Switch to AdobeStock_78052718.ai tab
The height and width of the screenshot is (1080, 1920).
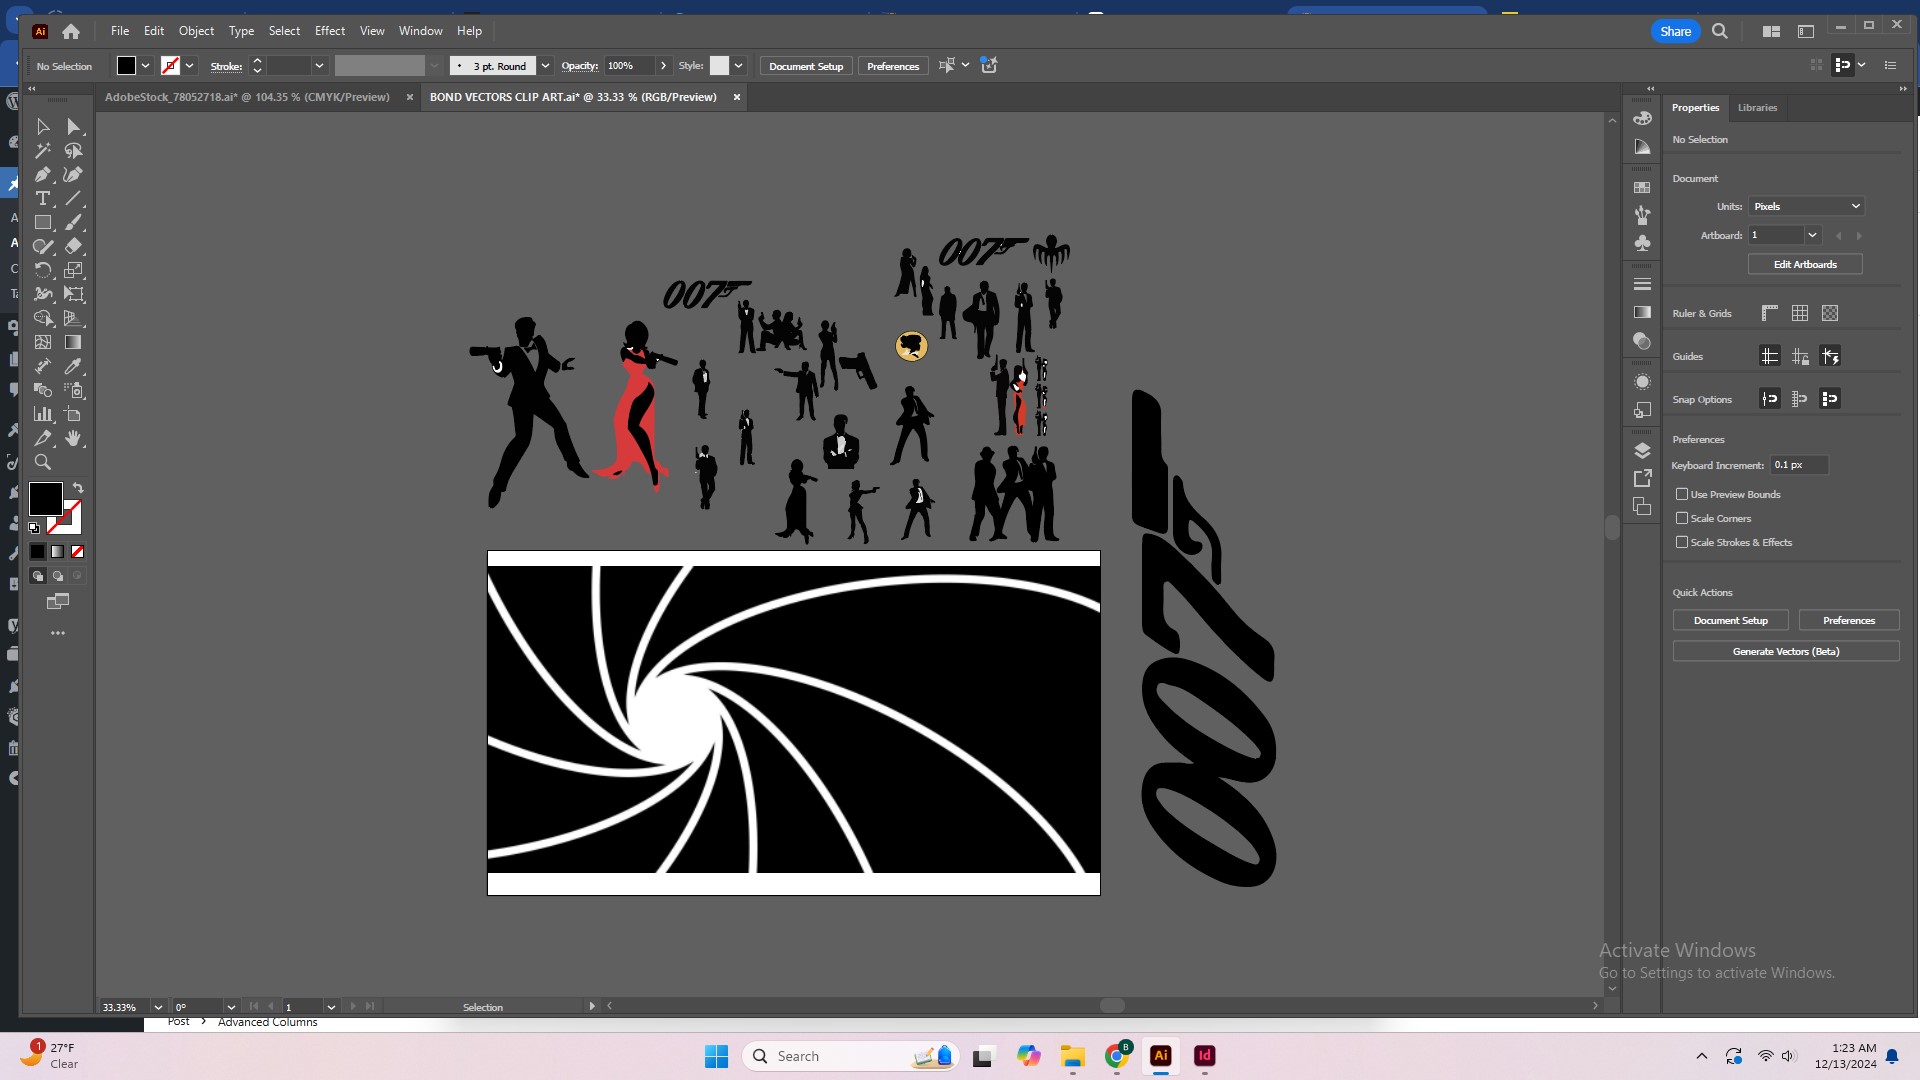(x=247, y=97)
